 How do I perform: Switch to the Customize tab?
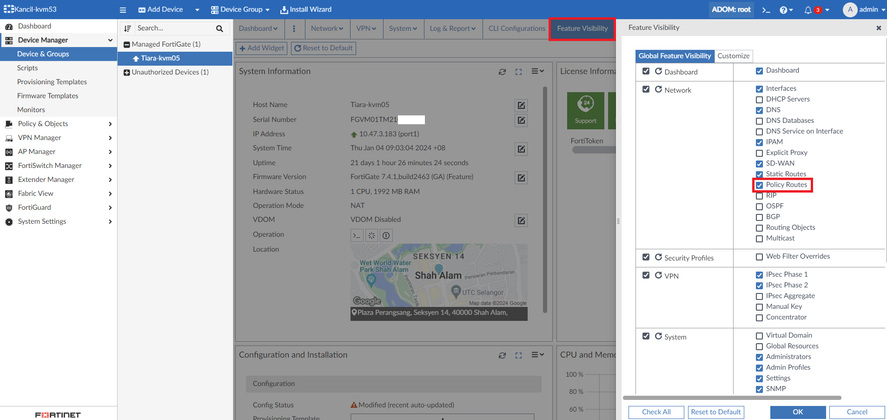tap(733, 56)
